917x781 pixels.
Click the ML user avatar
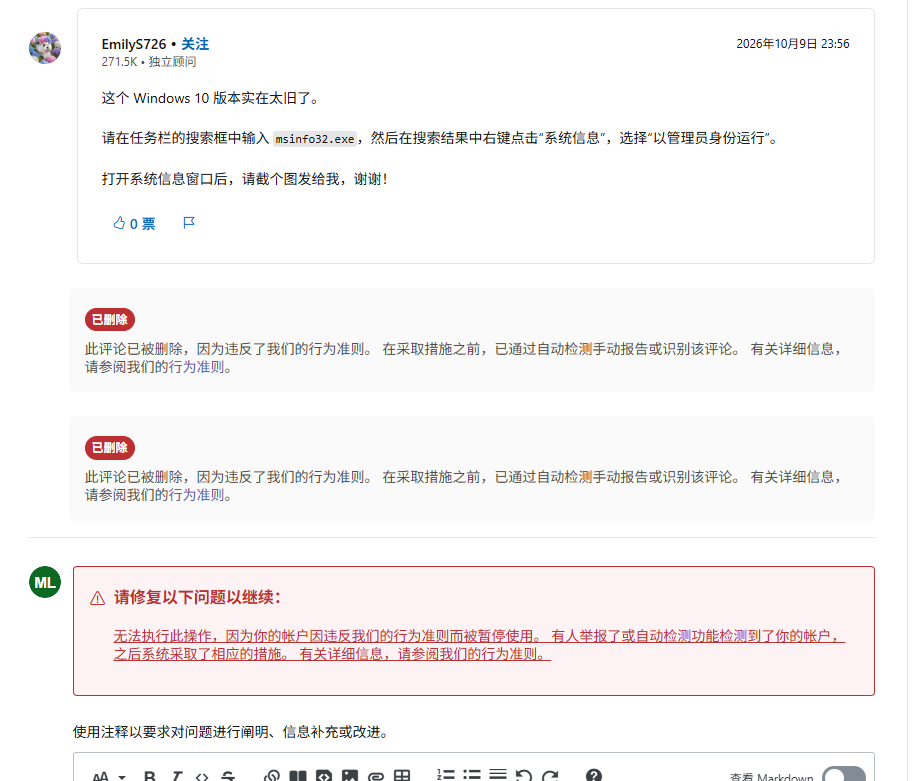[x=45, y=582]
